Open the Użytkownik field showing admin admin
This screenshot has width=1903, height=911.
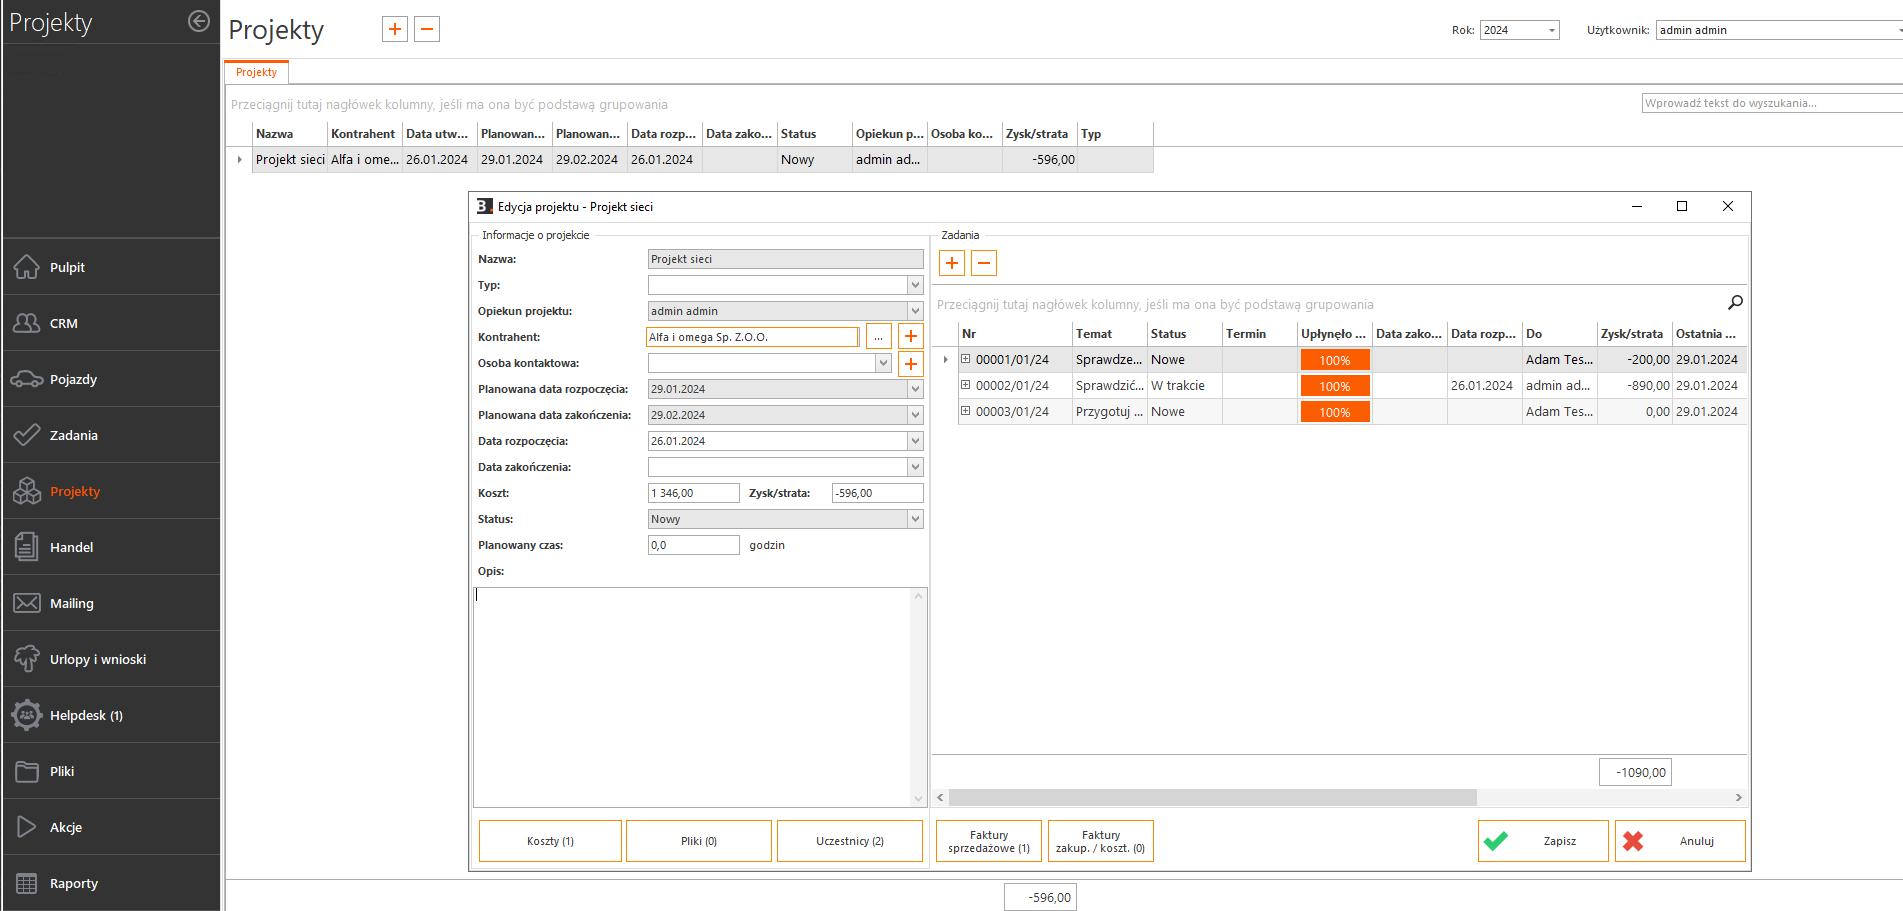1779,30
